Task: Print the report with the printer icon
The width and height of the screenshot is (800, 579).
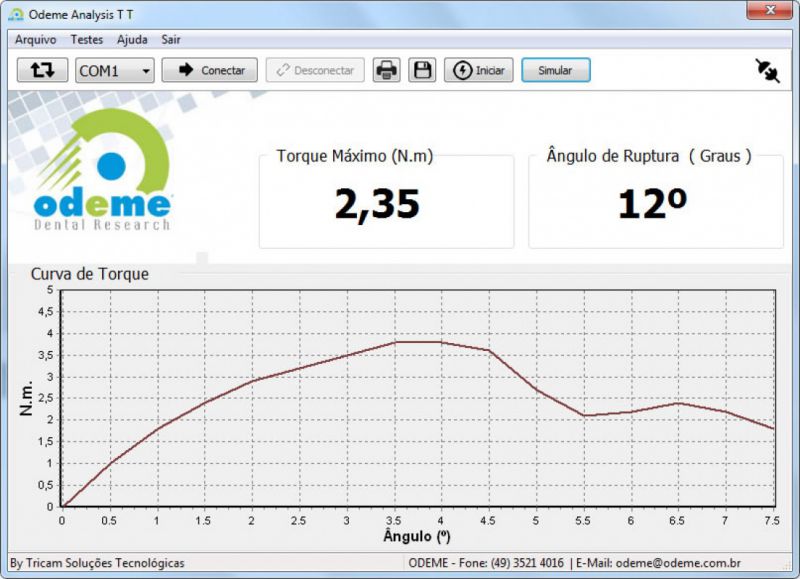Action: [x=386, y=70]
